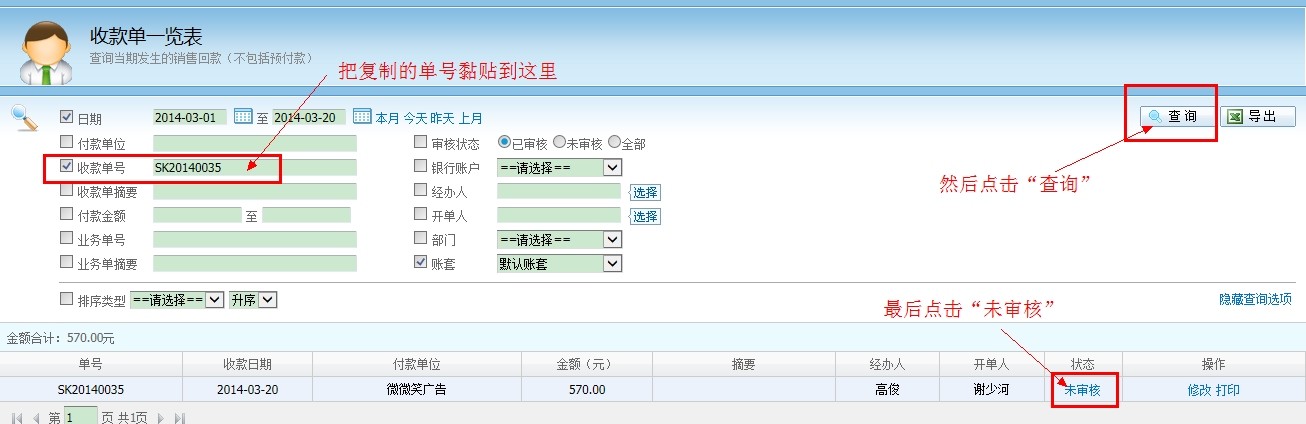This screenshot has width=1306, height=424.
Task: Open the end date calendar picker
Action: [x=362, y=117]
